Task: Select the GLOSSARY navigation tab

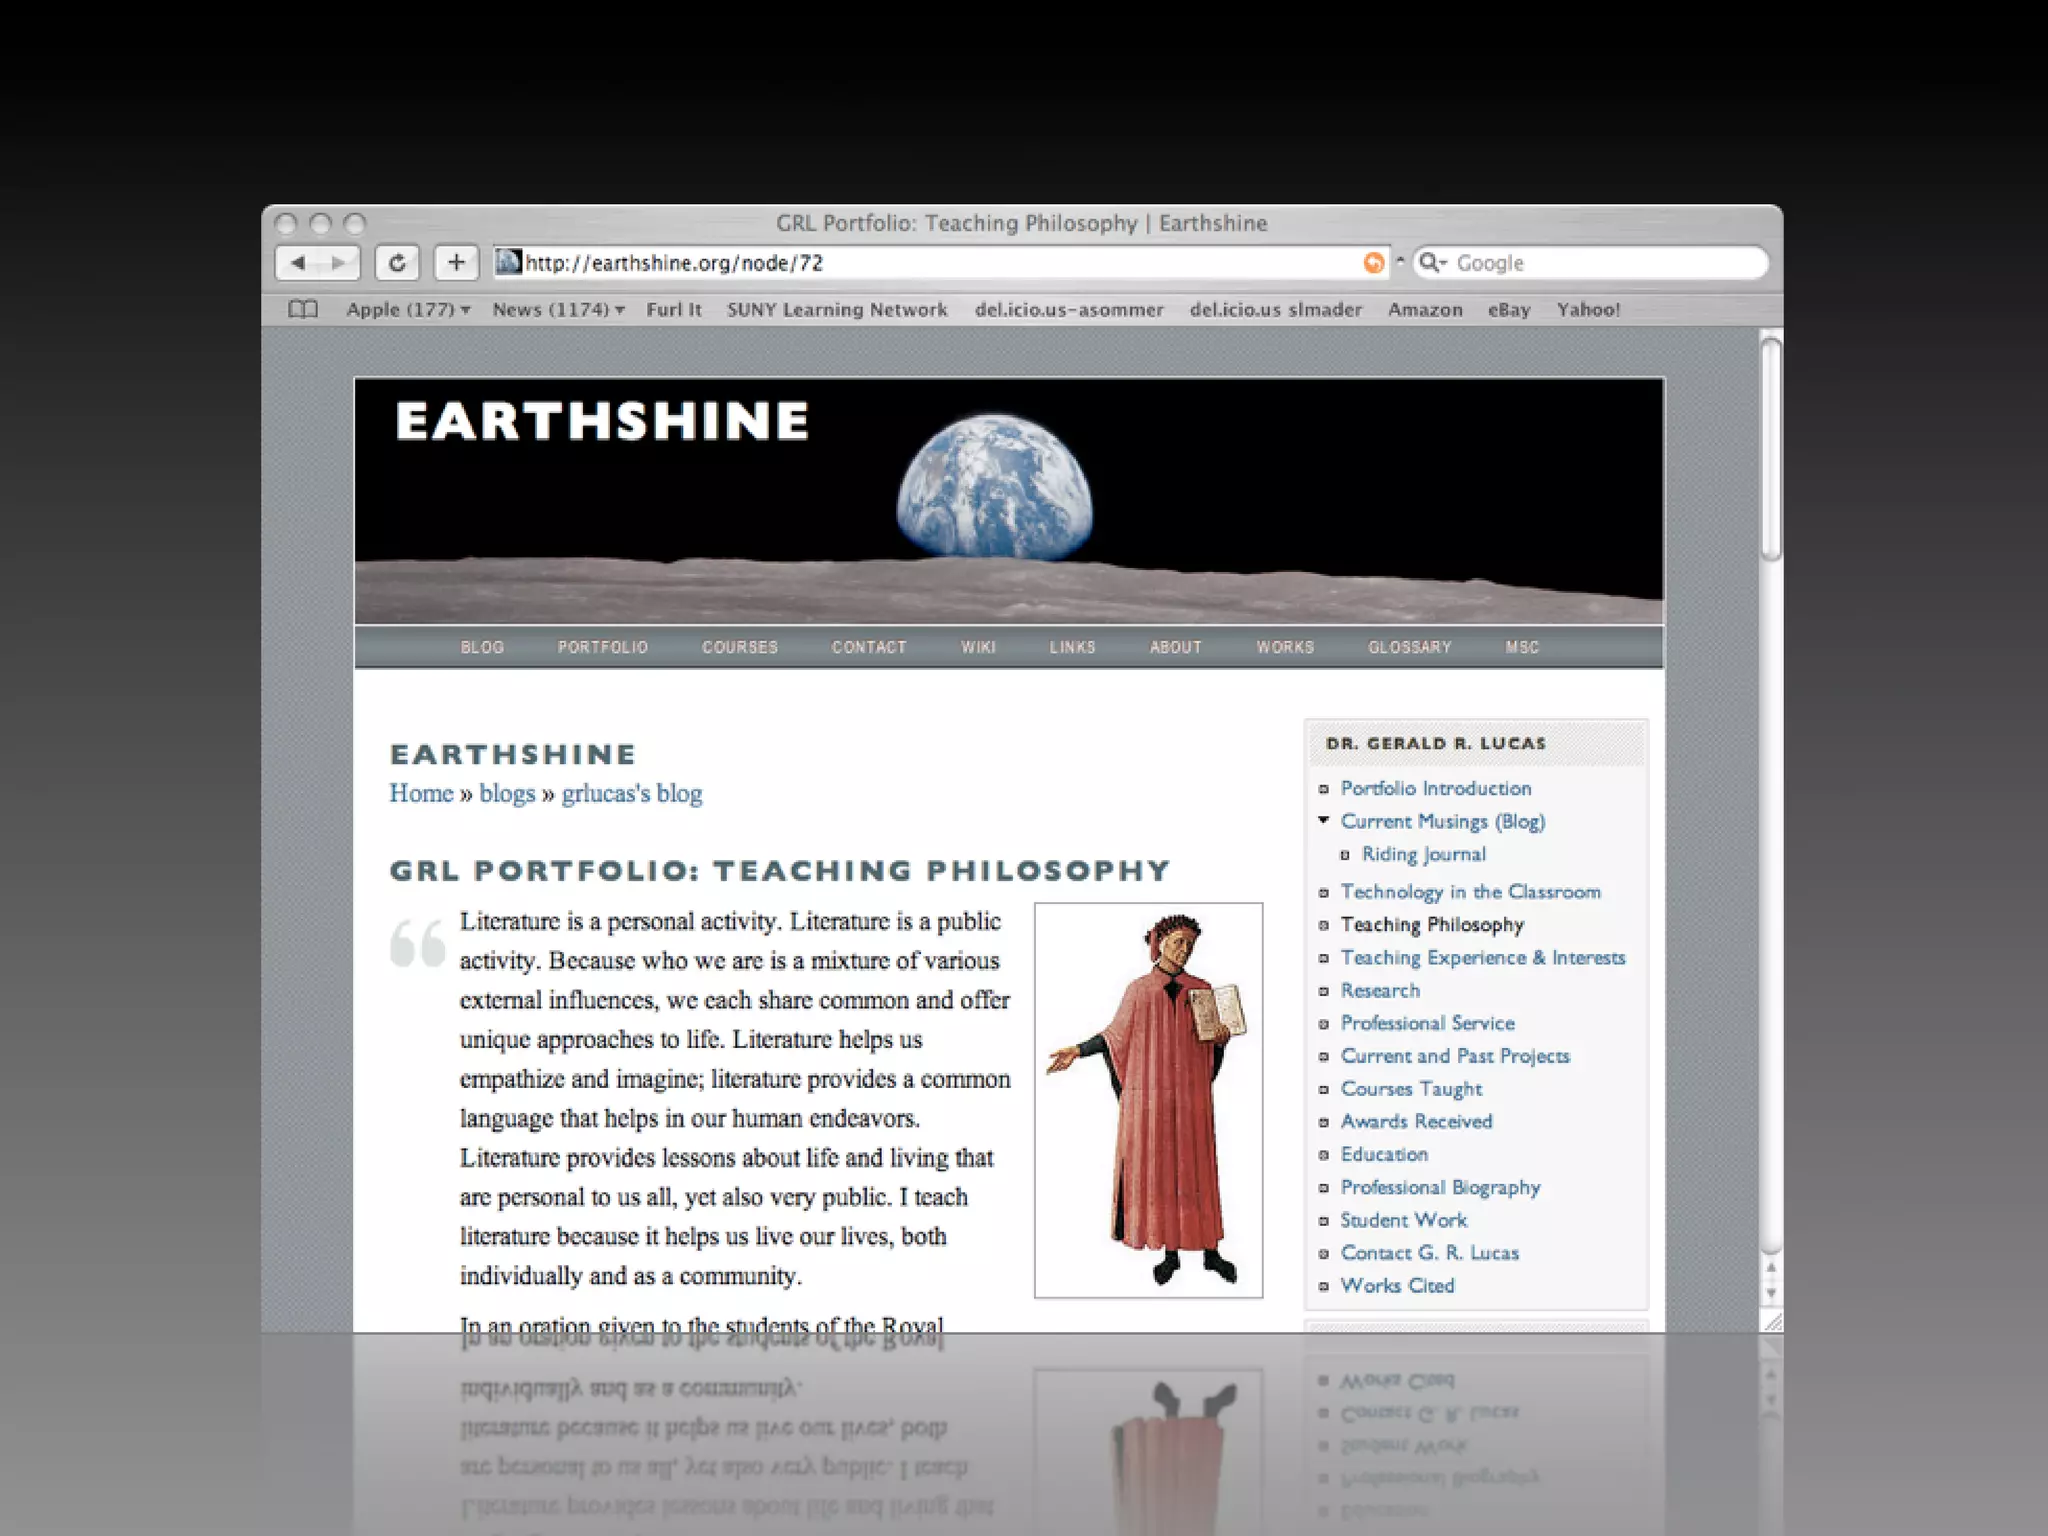Action: 1410,647
